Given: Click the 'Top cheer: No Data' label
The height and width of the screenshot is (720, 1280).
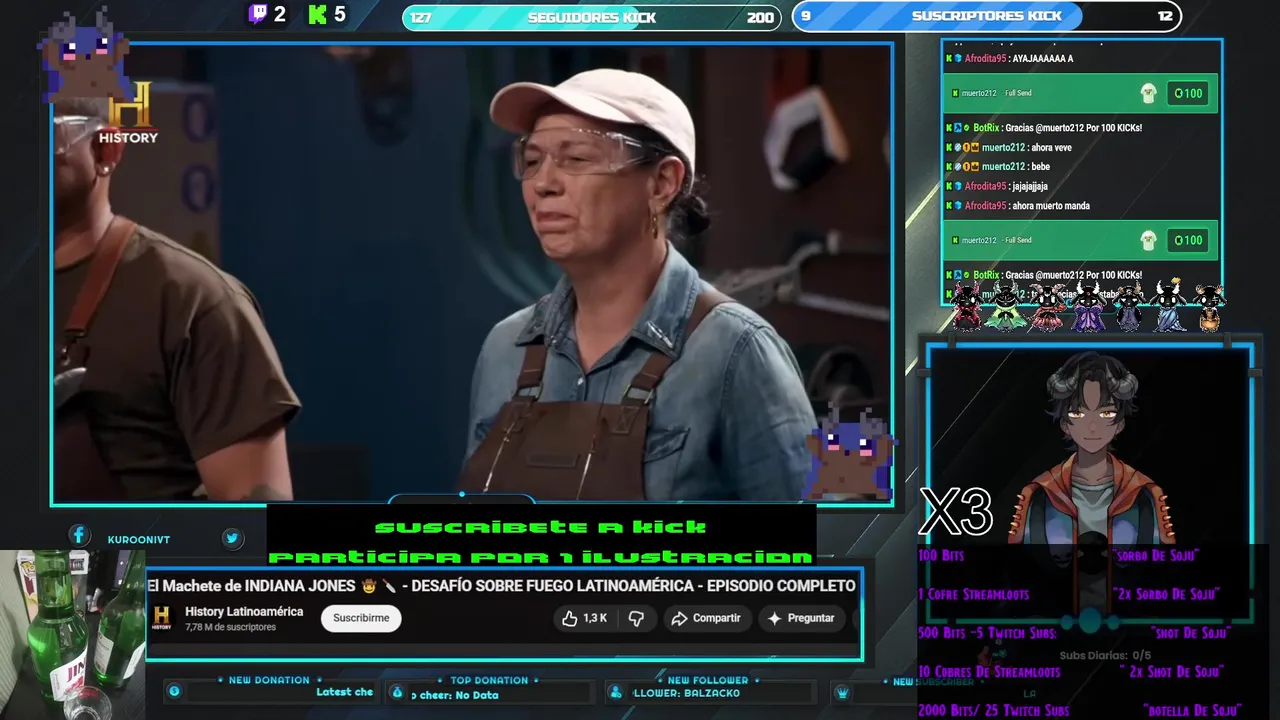Looking at the screenshot, I should pos(454,695).
